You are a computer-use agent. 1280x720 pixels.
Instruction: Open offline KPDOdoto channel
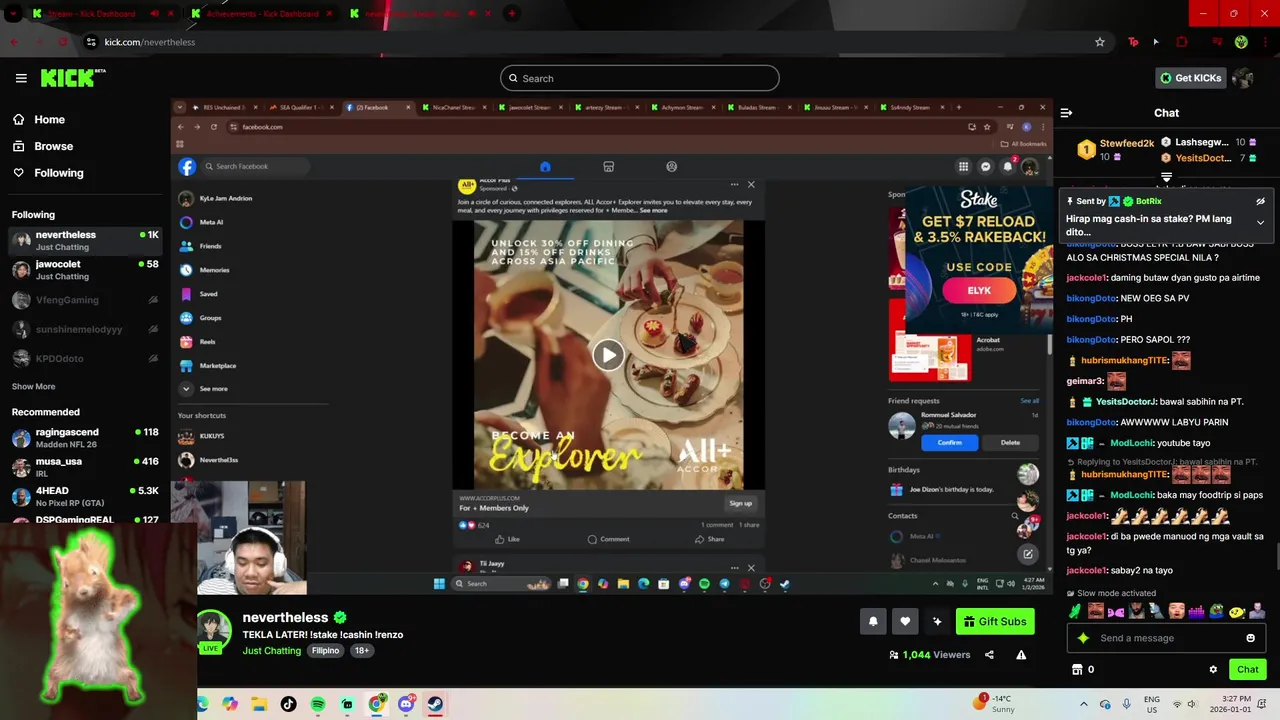[84, 358]
